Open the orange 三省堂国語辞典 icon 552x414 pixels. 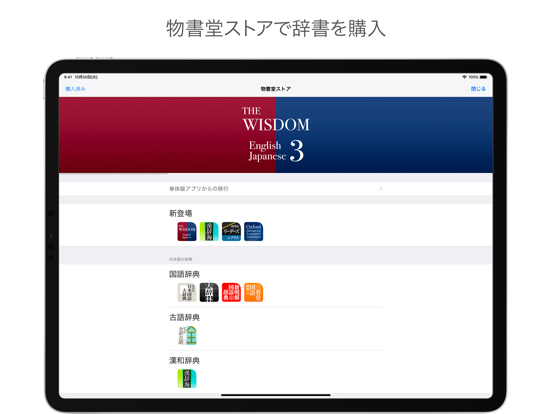[x=253, y=292]
